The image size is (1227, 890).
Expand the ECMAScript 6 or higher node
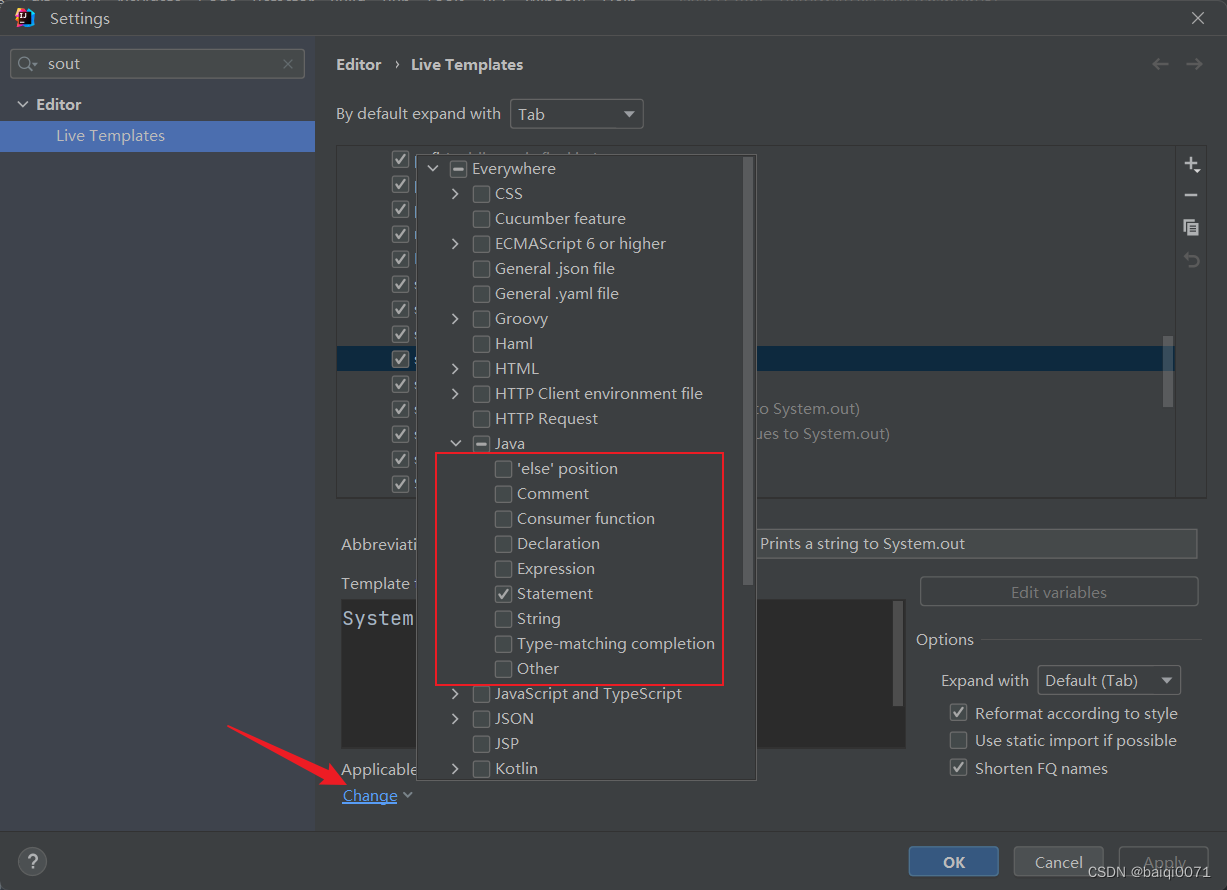coord(456,244)
